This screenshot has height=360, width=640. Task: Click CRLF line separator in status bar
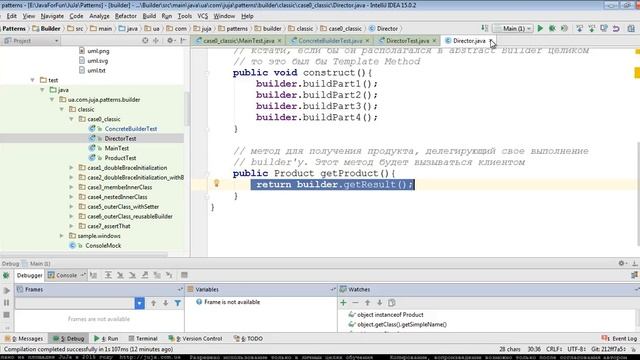[554, 349]
